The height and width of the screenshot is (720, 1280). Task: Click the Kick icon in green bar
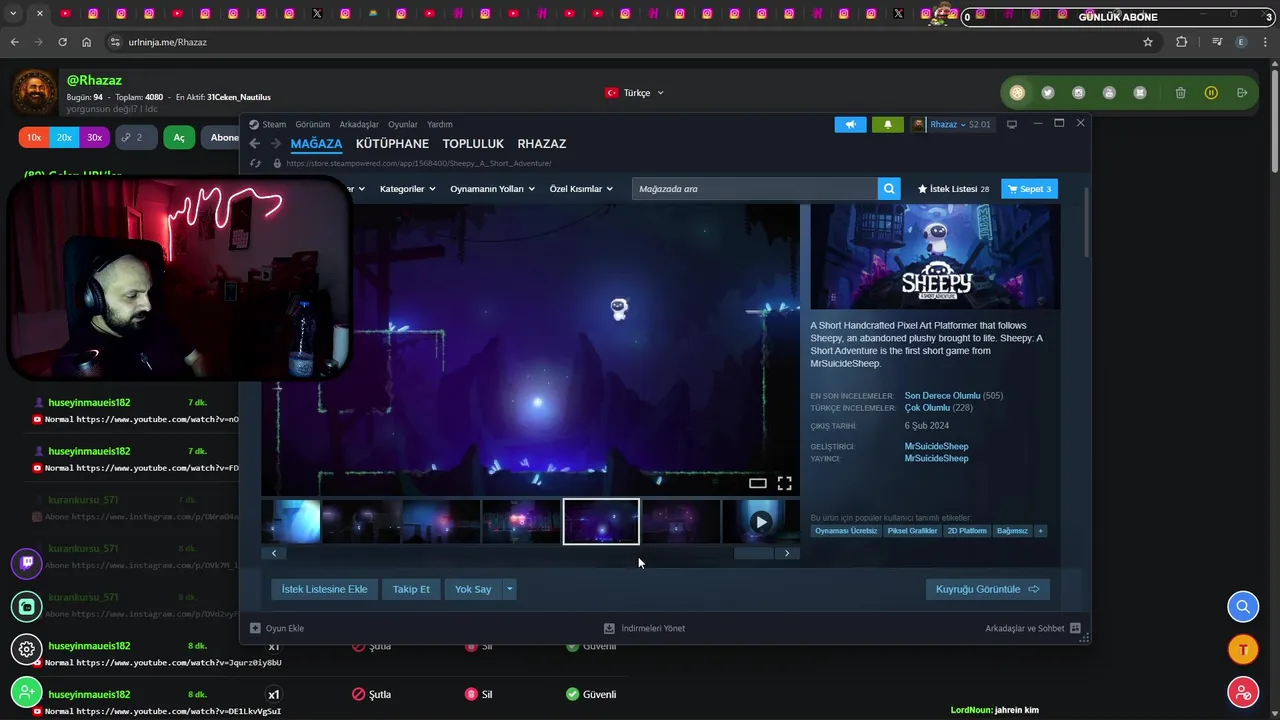pos(1140,93)
